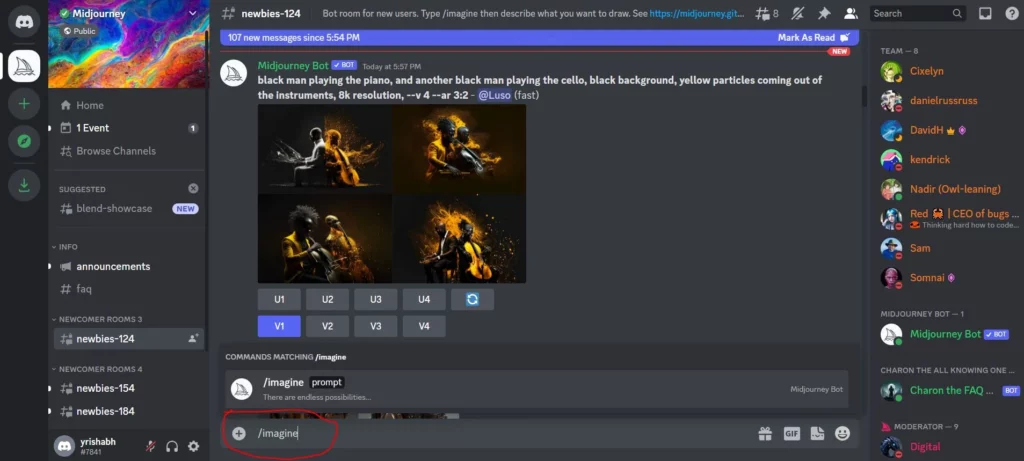This screenshot has height=461, width=1024.
Task: Open Discord direct messages home icon
Action: [x=24, y=22]
